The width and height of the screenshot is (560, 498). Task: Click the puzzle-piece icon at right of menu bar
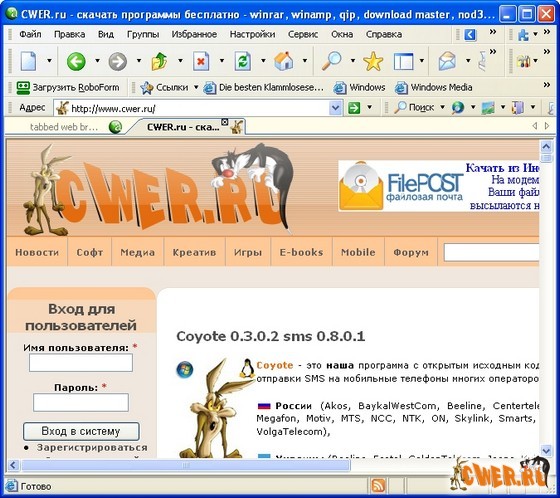click(523, 35)
